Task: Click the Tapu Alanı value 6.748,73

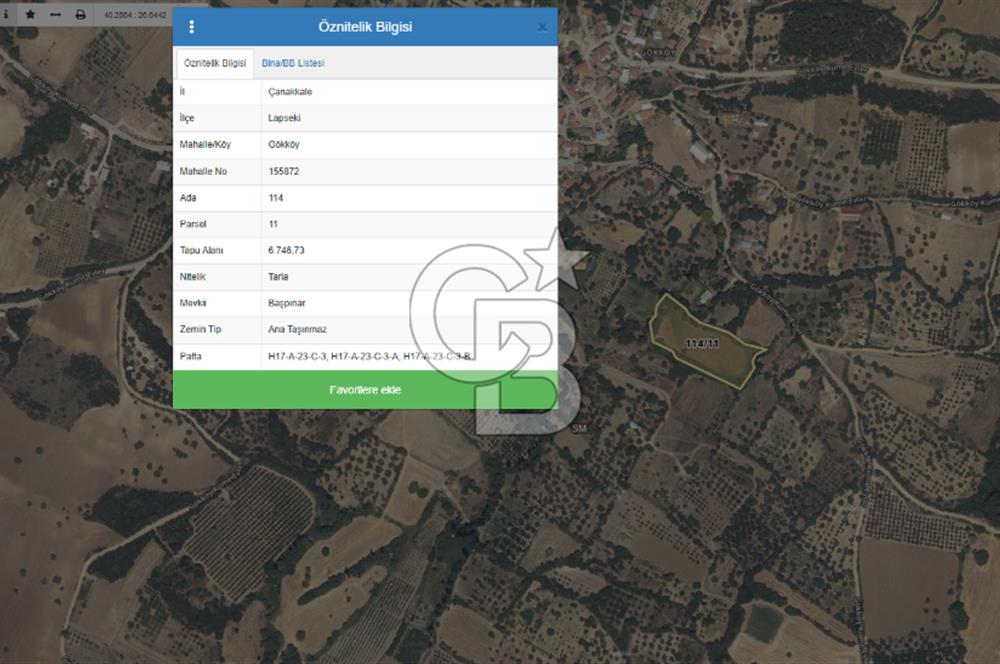Action: 286,250
